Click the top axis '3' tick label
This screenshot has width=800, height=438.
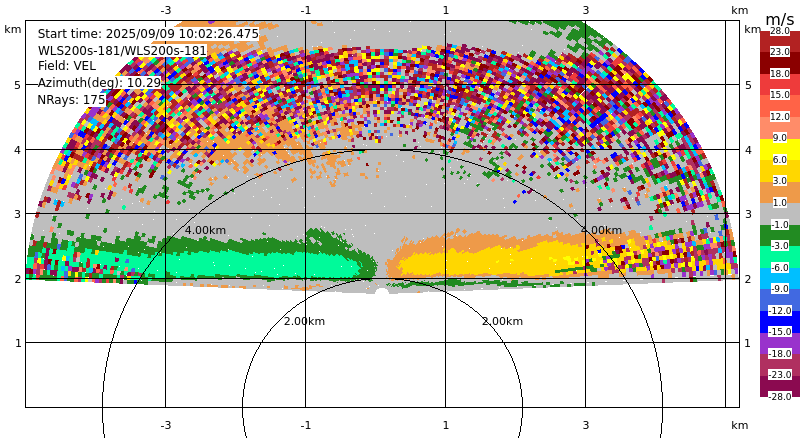(585, 10)
